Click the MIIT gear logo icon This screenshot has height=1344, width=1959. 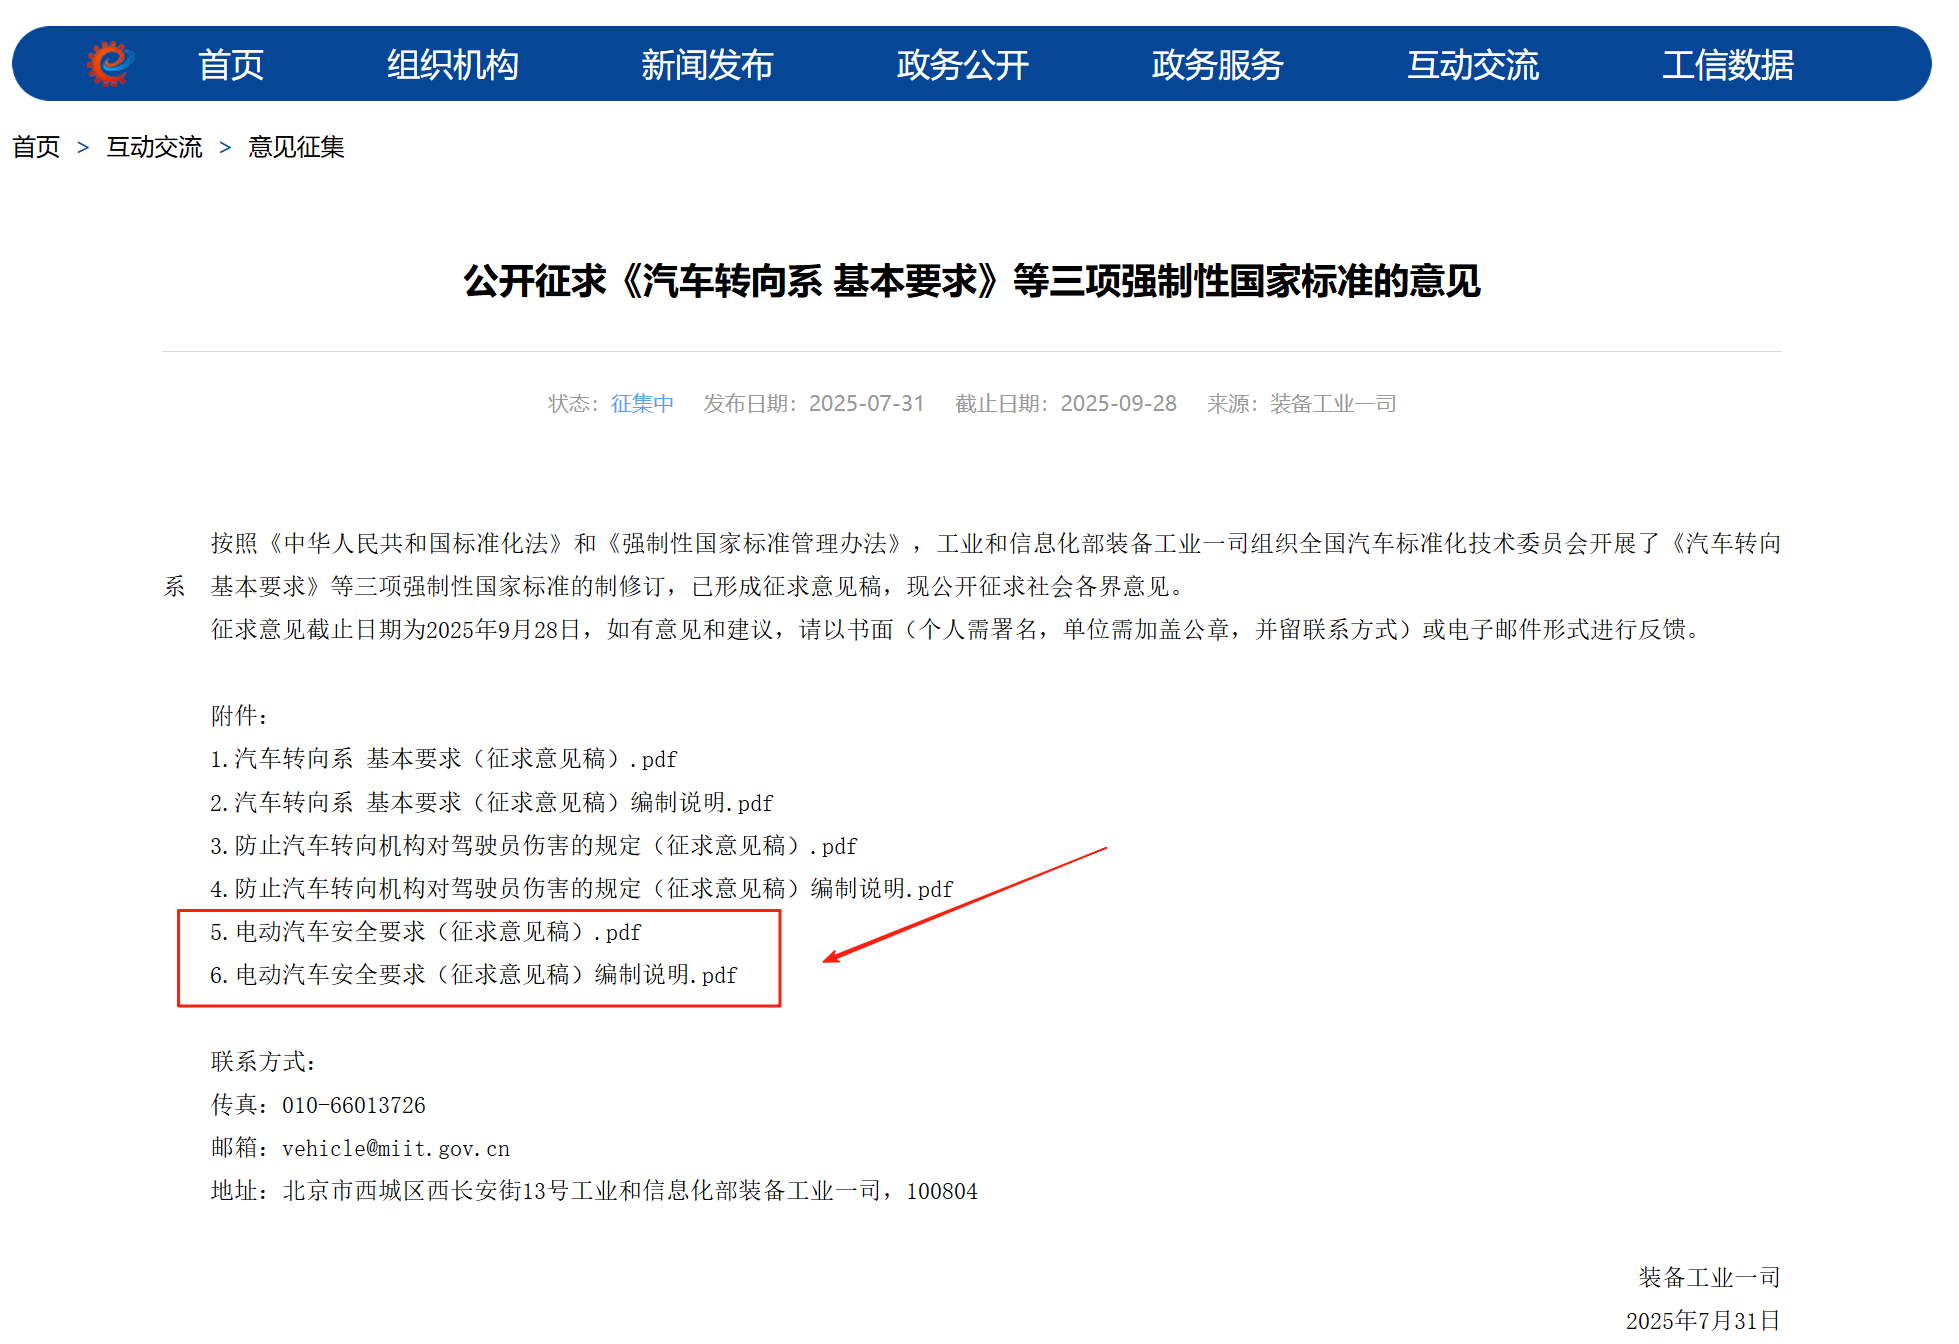pyautogui.click(x=110, y=64)
